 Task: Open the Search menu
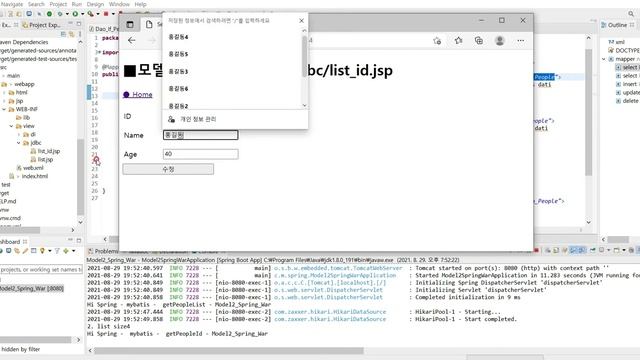pos(36,4)
